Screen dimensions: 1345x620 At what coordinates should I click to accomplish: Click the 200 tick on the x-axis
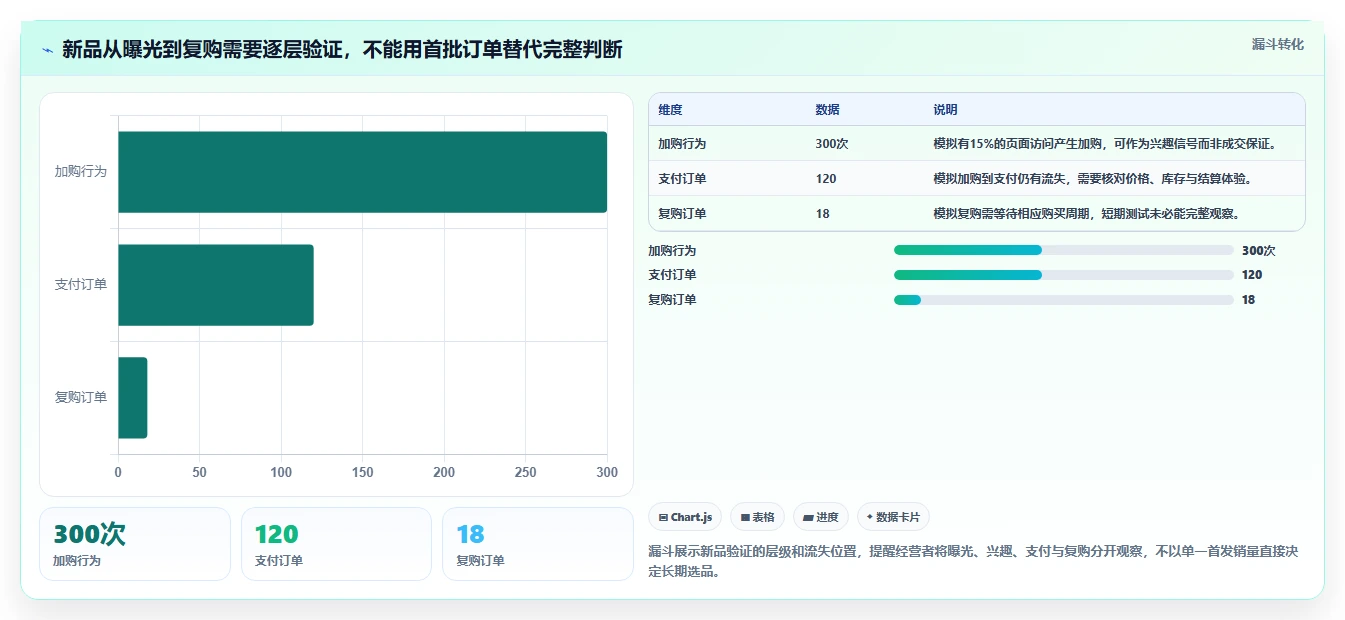[x=444, y=473]
